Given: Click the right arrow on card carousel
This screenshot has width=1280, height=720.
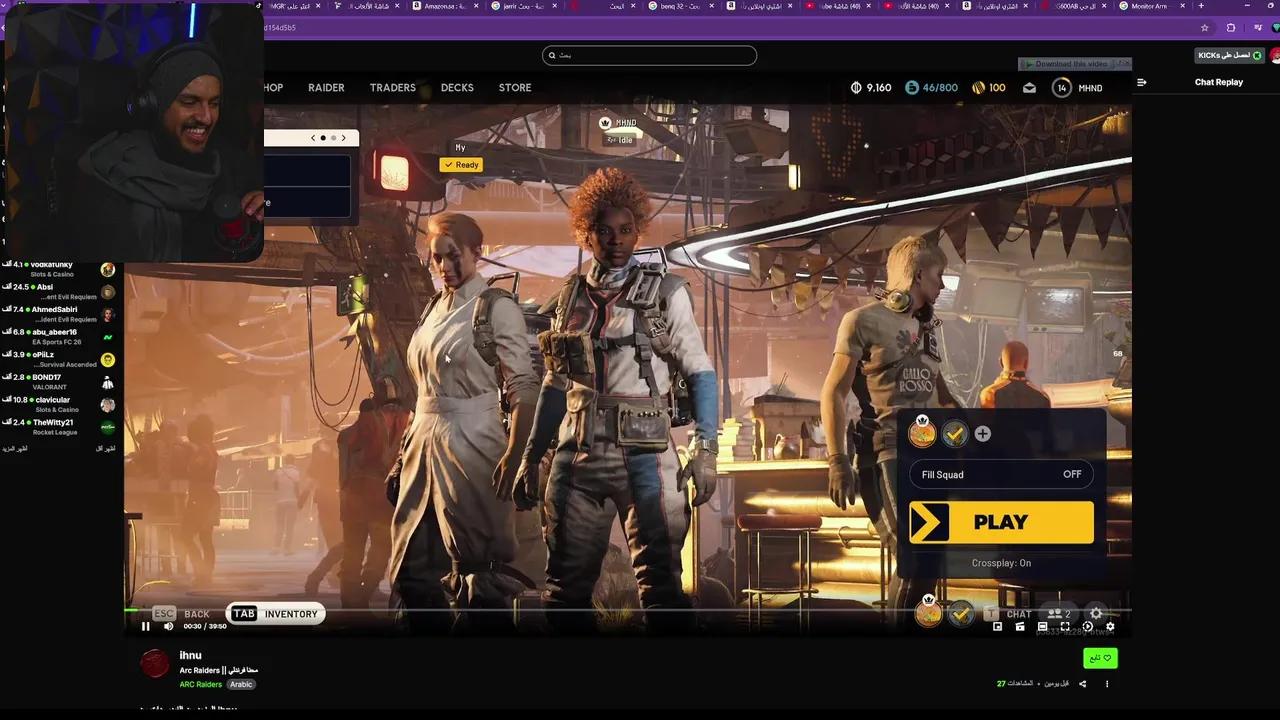Looking at the screenshot, I should pos(343,138).
